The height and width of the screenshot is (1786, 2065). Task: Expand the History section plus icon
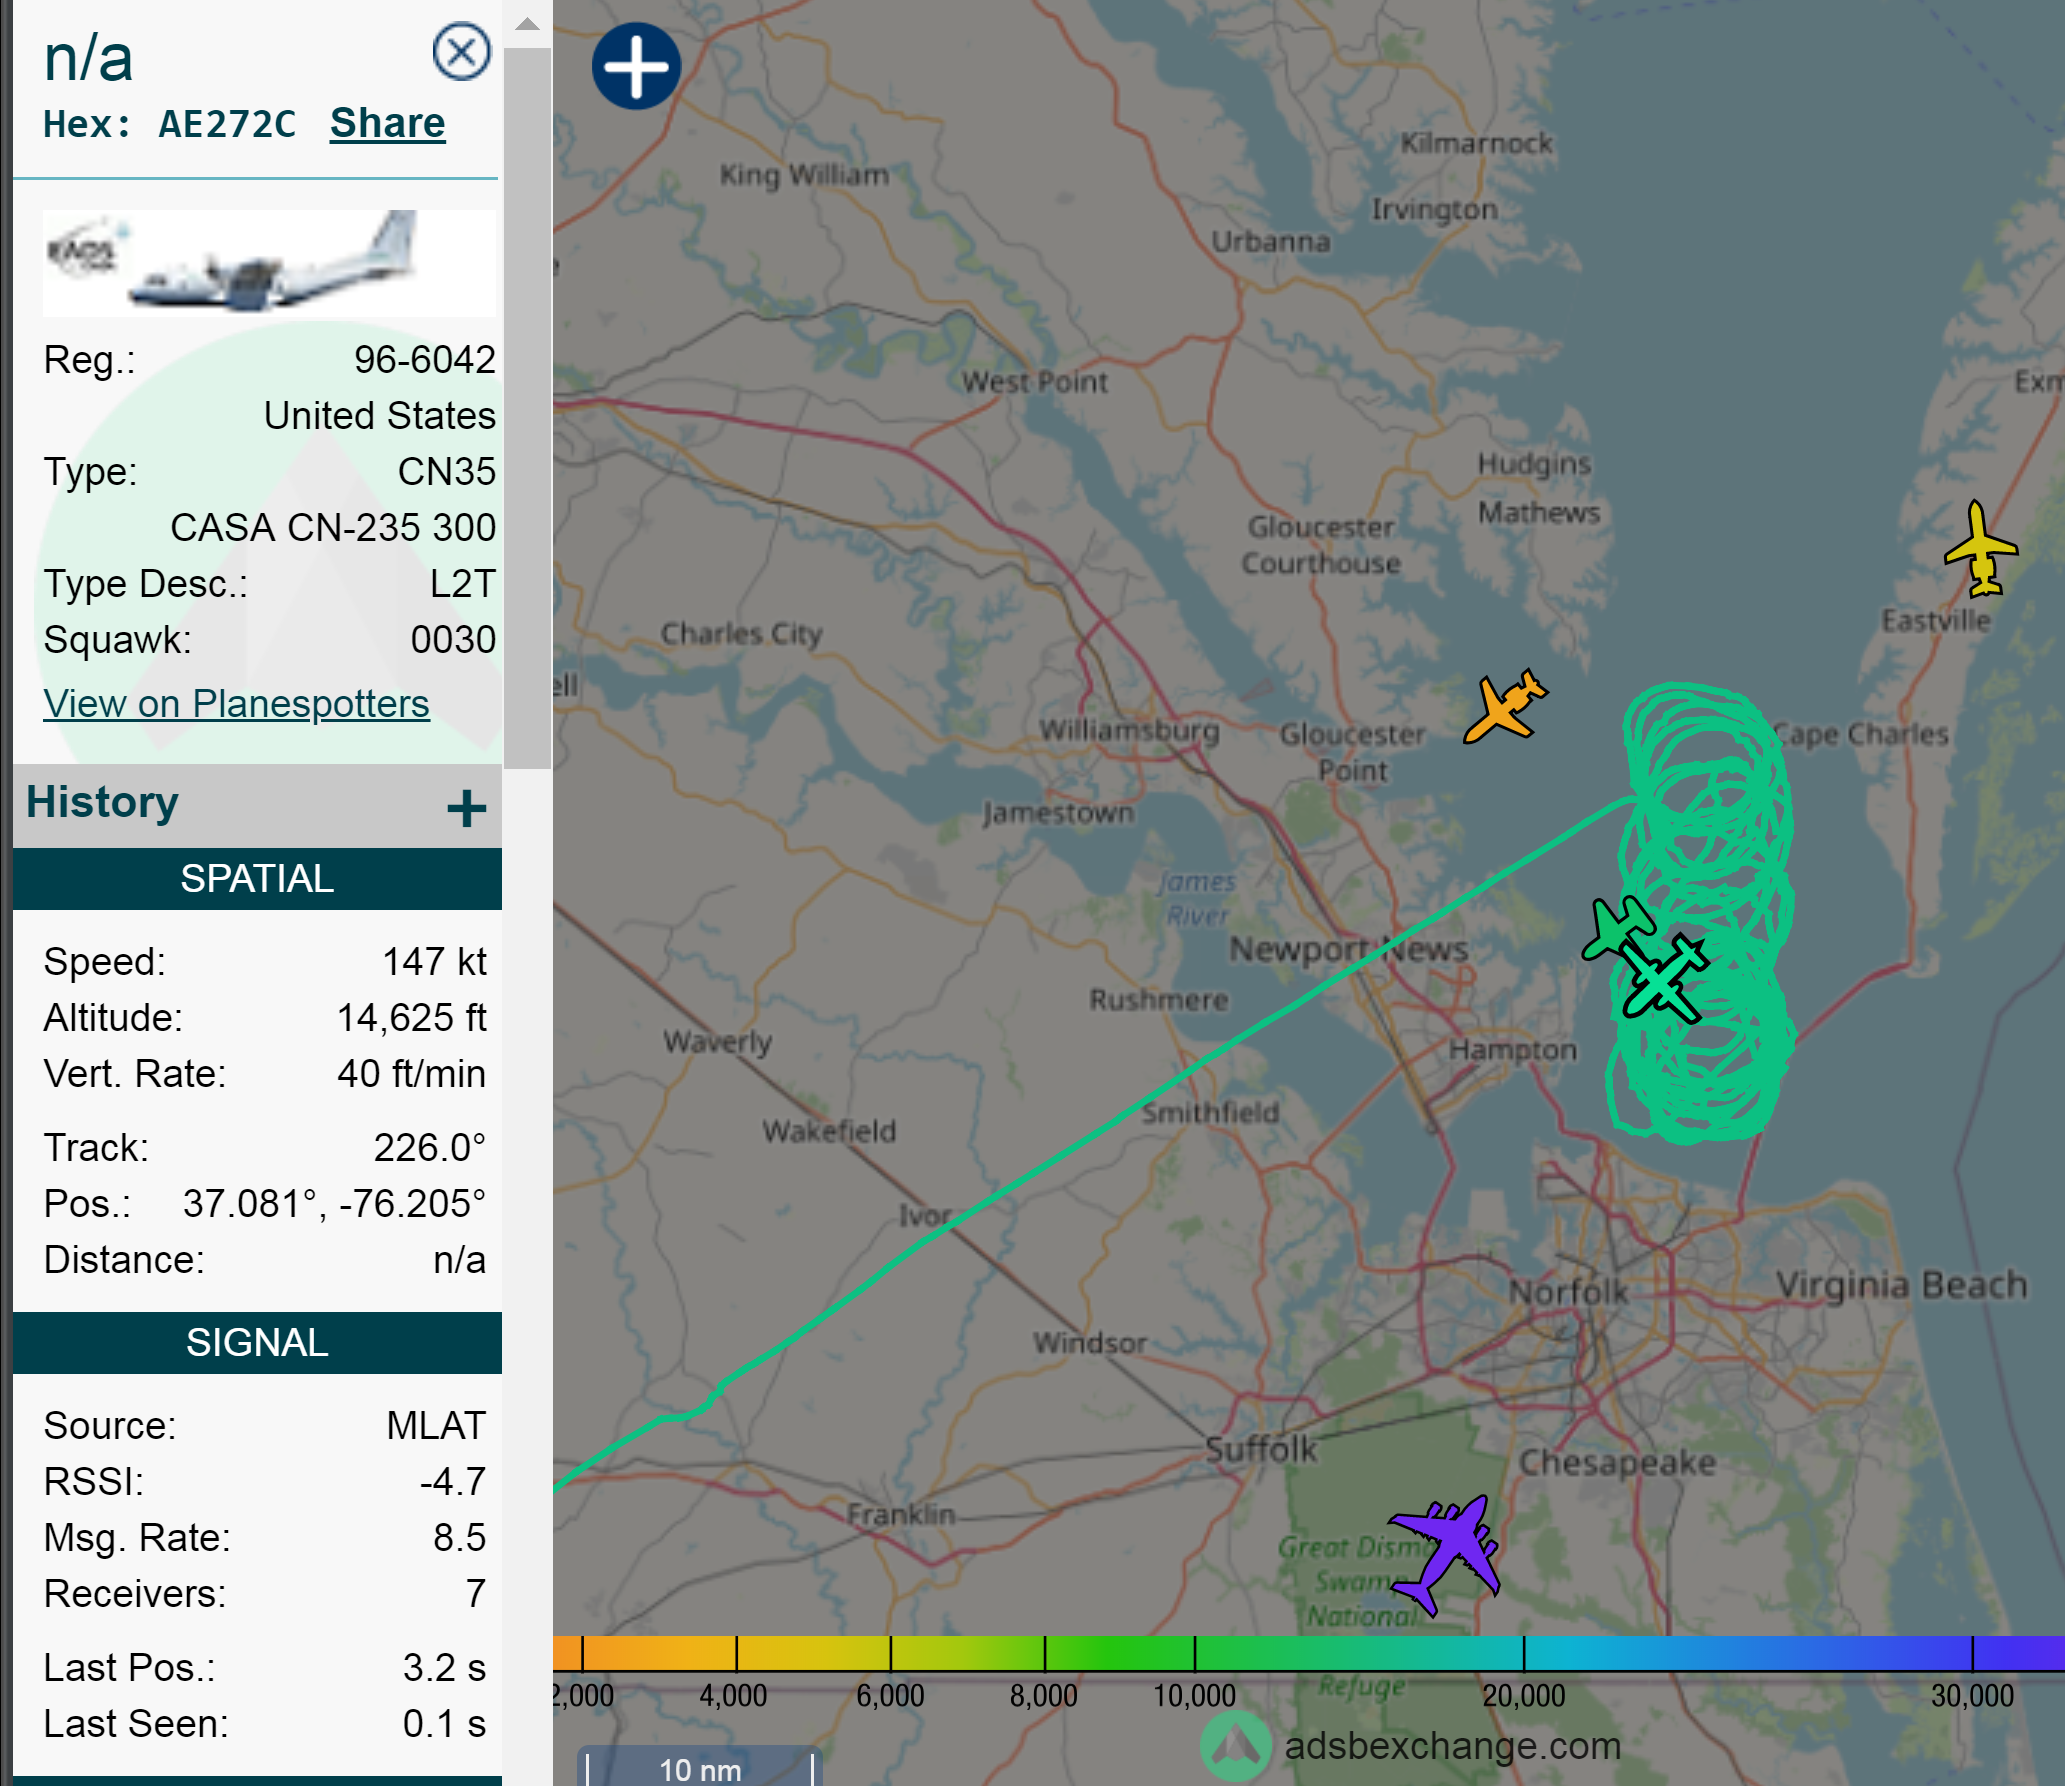(466, 807)
